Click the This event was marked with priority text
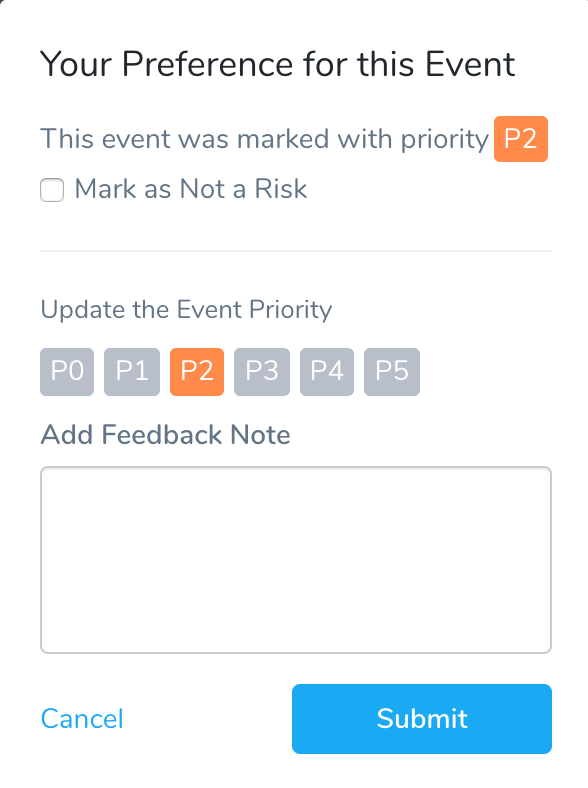This screenshot has height=788, width=588. (x=264, y=139)
